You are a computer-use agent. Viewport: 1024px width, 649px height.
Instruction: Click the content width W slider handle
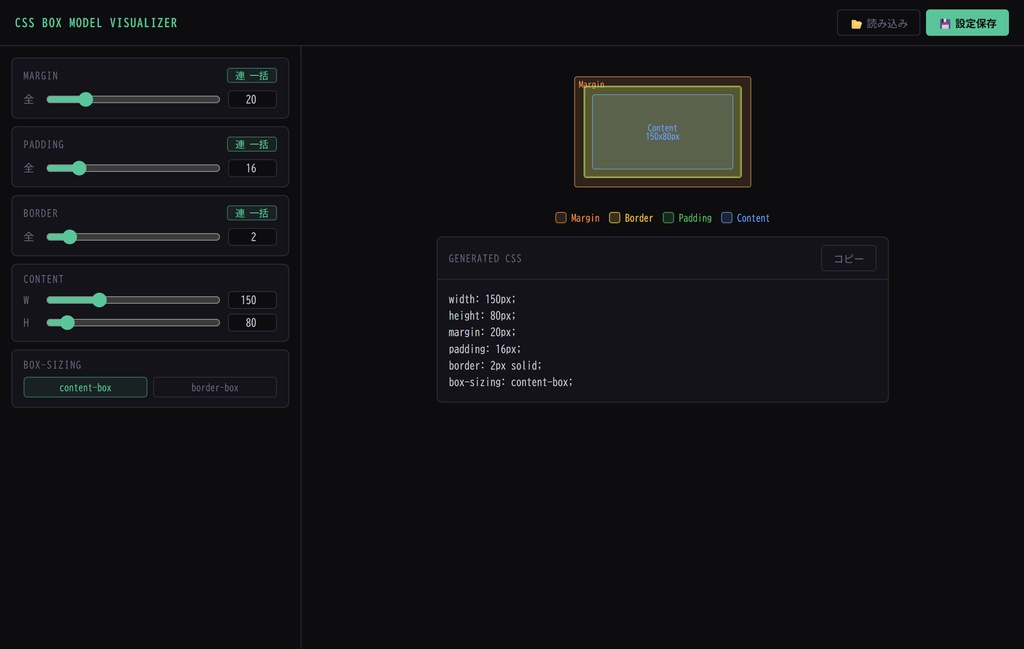point(99,300)
